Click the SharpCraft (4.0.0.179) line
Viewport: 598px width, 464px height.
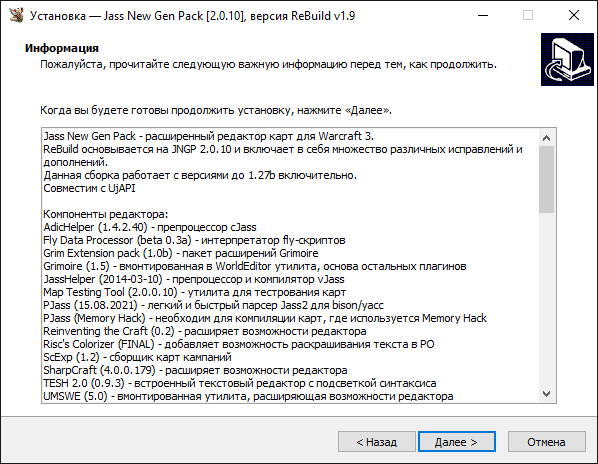195,370
